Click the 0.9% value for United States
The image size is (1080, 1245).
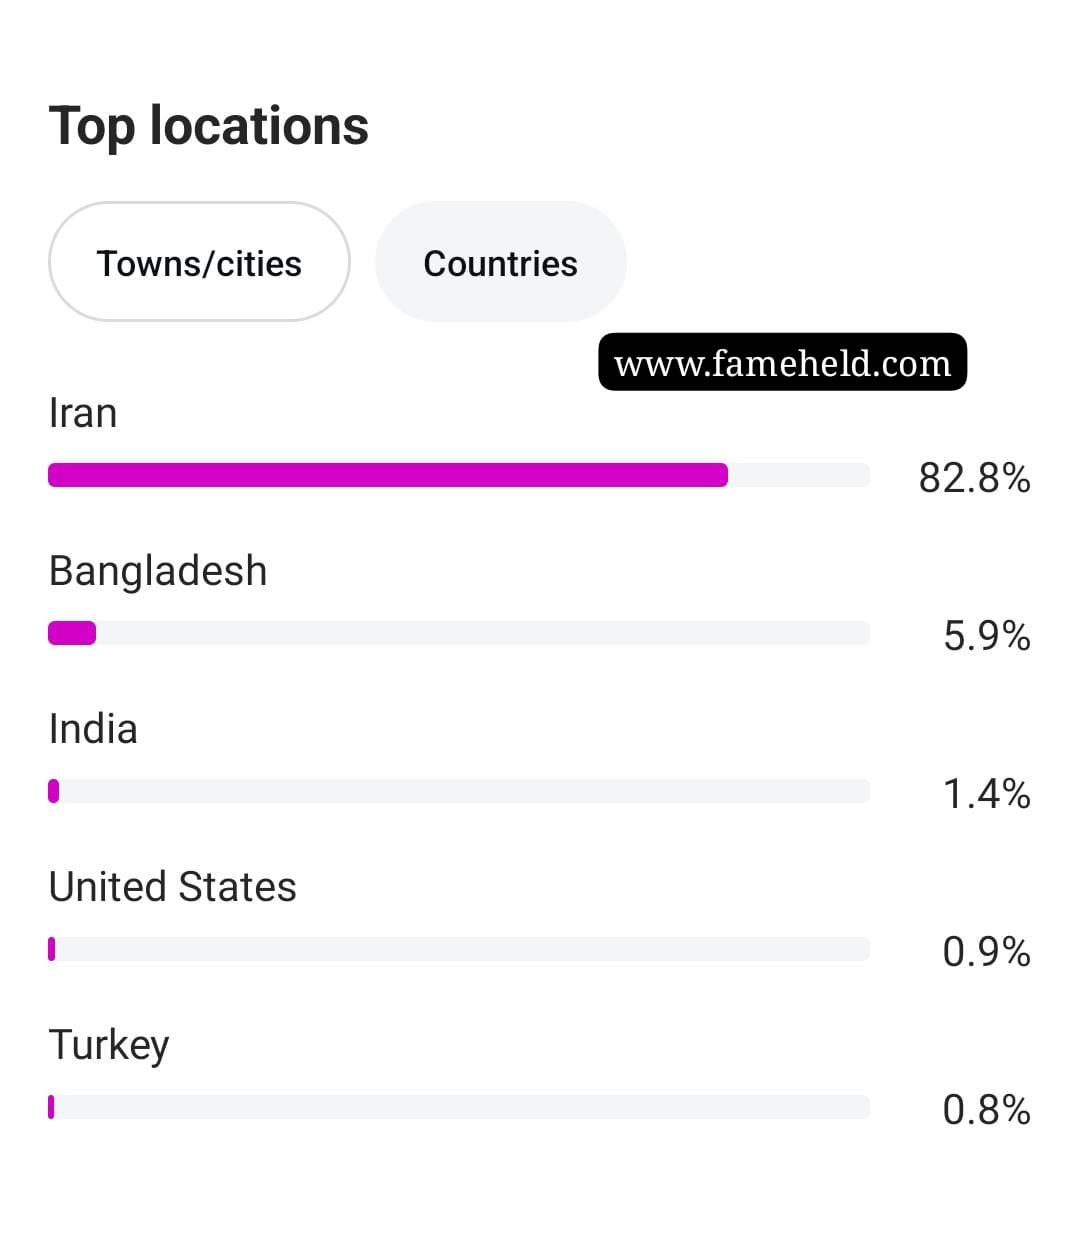tap(987, 952)
